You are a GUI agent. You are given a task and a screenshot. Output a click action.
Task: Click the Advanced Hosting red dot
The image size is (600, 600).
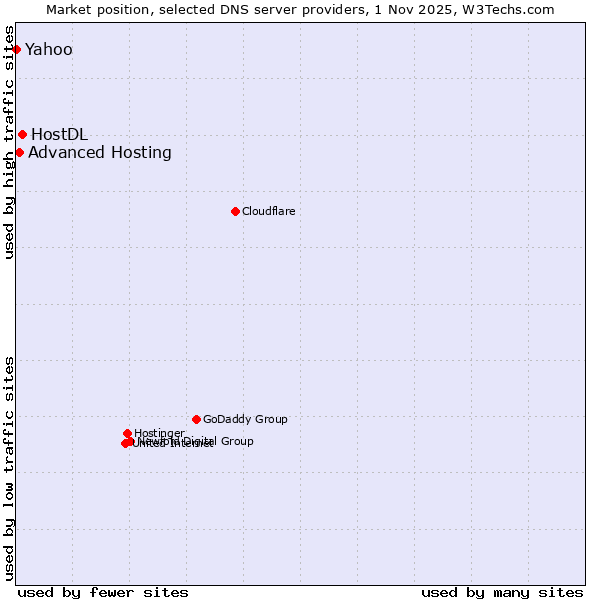point(19,152)
